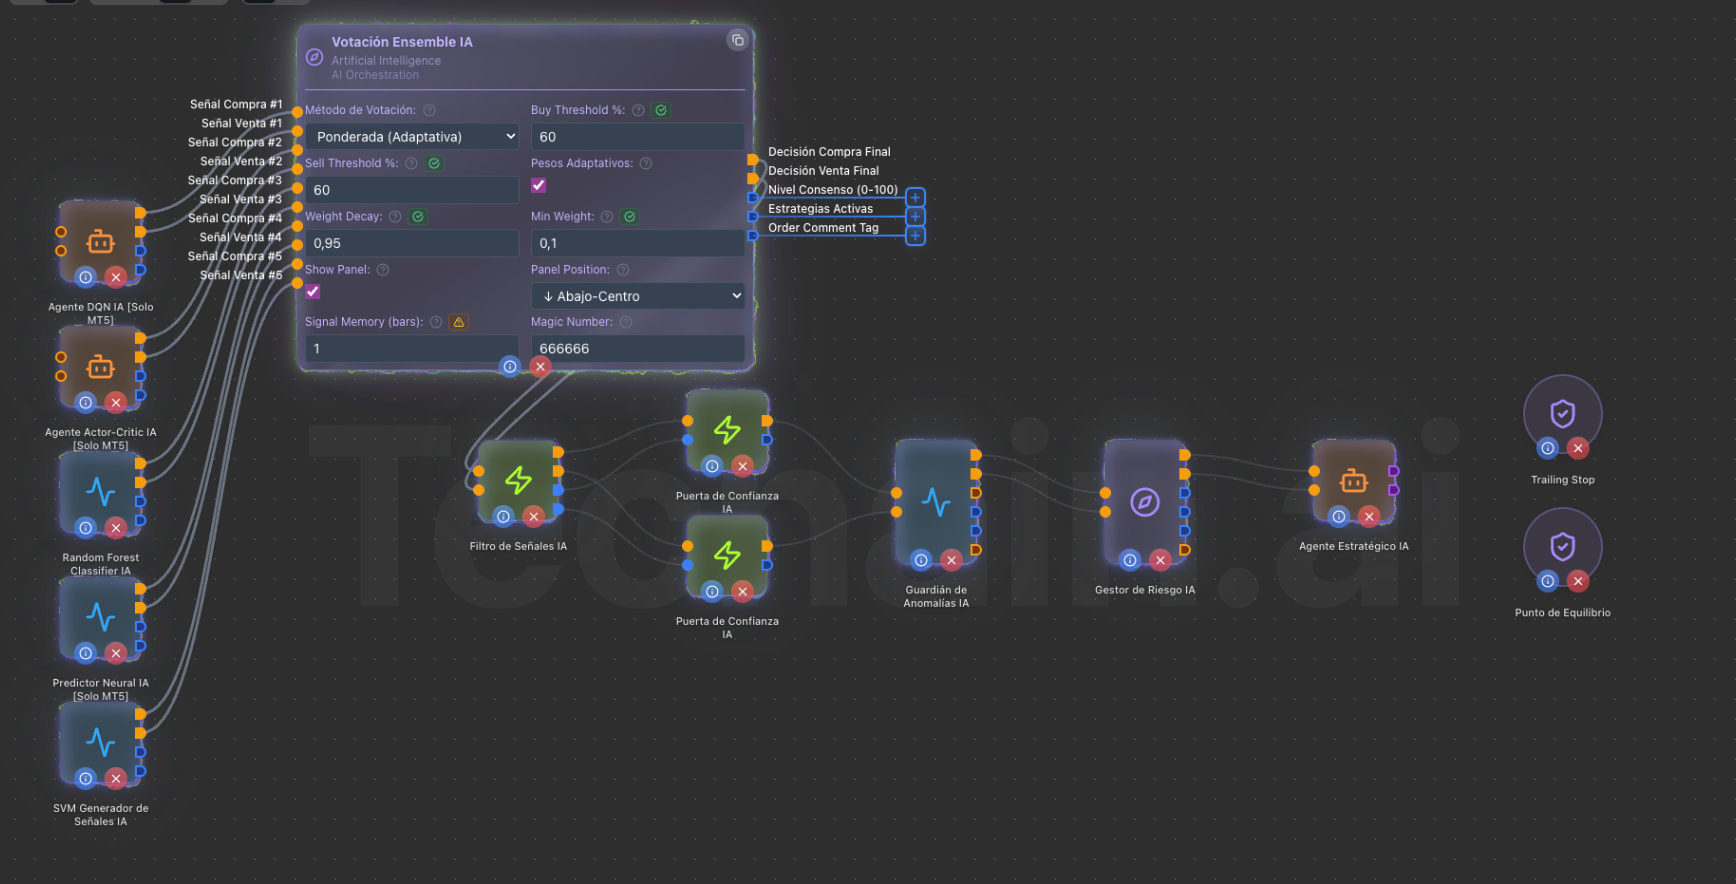Image resolution: width=1736 pixels, height=884 pixels.
Task: Click plus button next to Nivel Consenso output
Action: [915, 198]
